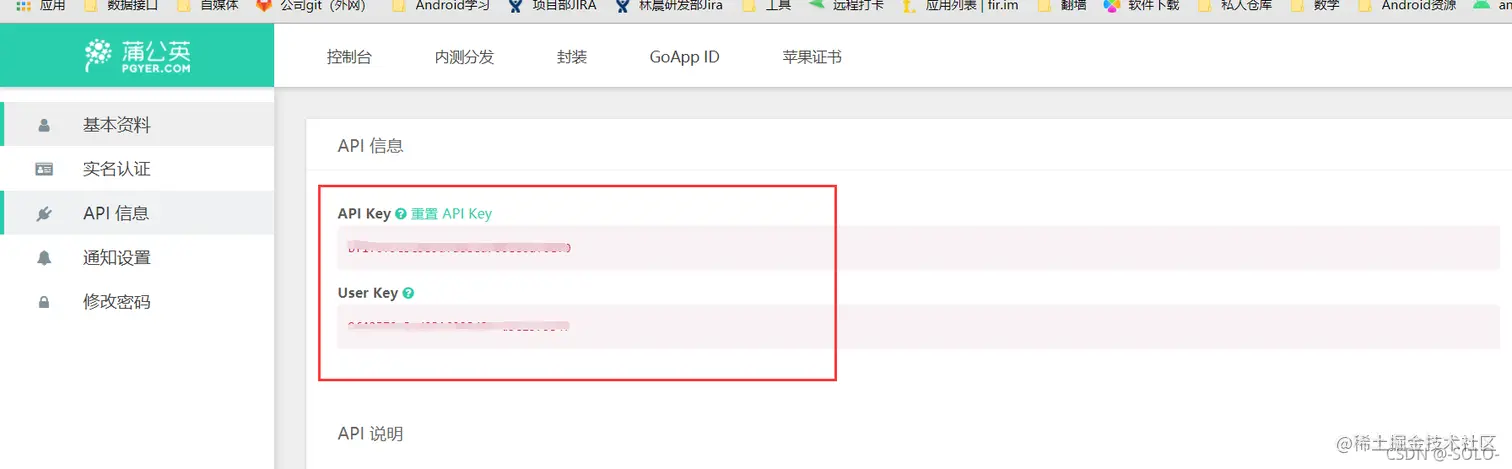Click the lock icon beside 修改密码
Viewport: 1512px width, 469px height.
[x=44, y=301]
